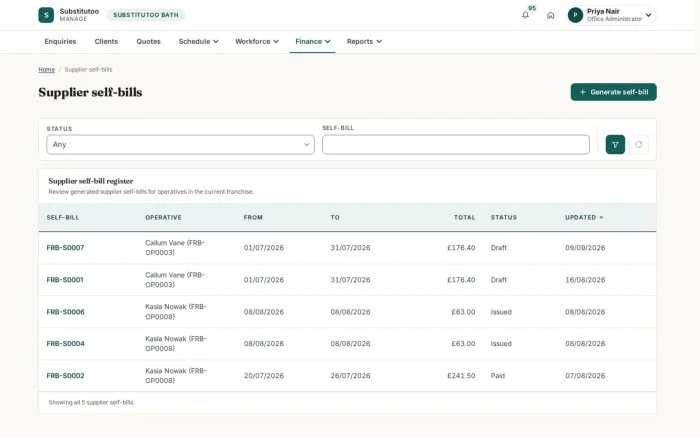Click total £241.50 in the FRB-S0002 row
Image resolution: width=700 pixels, height=438 pixels.
pyautogui.click(x=461, y=376)
